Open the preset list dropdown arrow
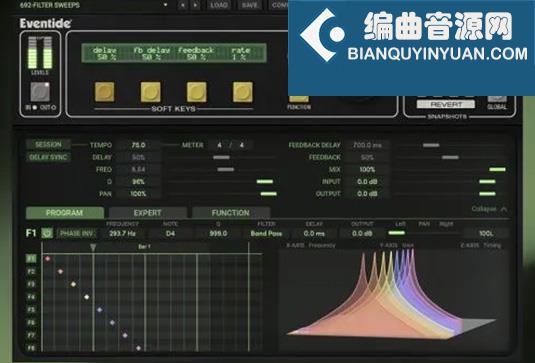The height and width of the screenshot is (363, 535). (x=165, y=5)
